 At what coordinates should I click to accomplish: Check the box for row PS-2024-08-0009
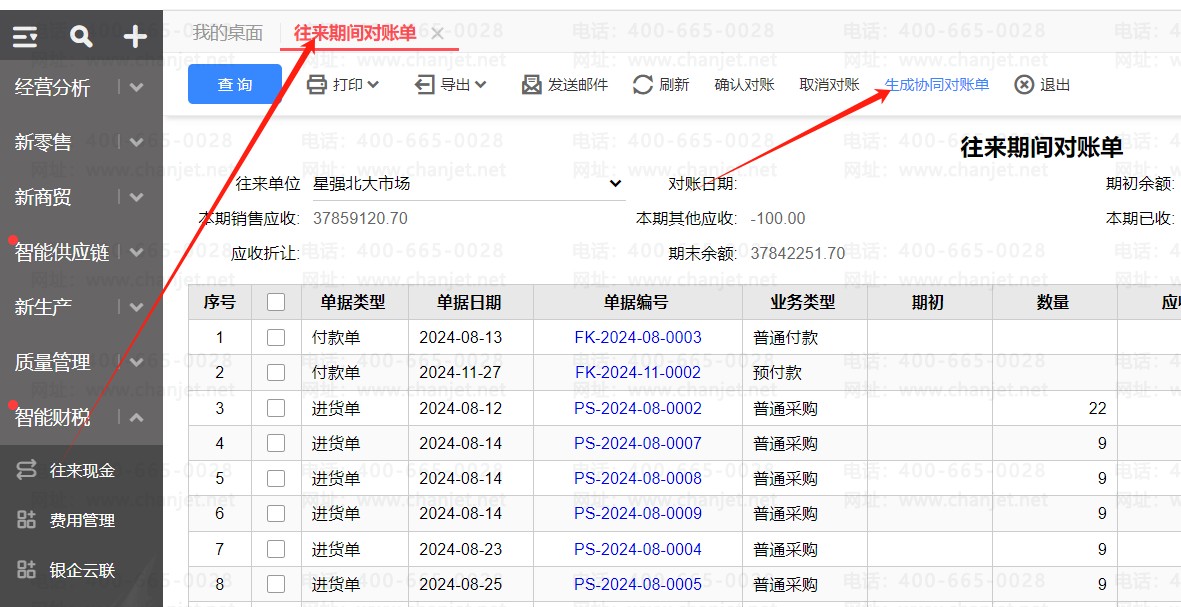tap(276, 514)
